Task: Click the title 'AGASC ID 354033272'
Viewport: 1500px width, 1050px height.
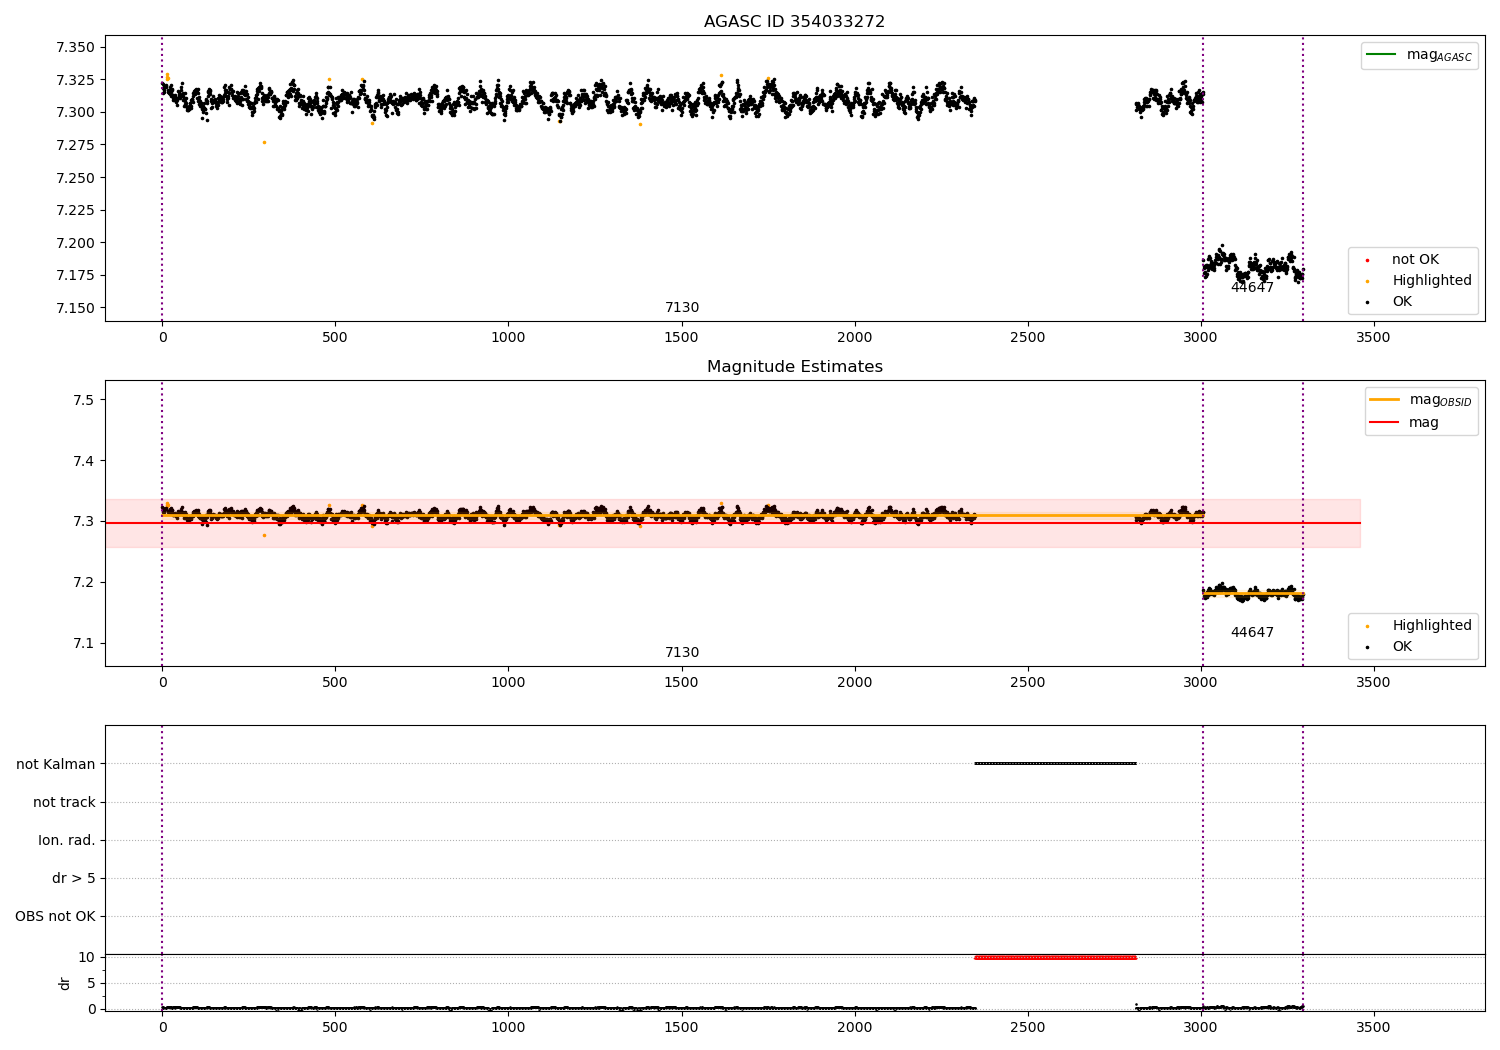Action: (794, 22)
